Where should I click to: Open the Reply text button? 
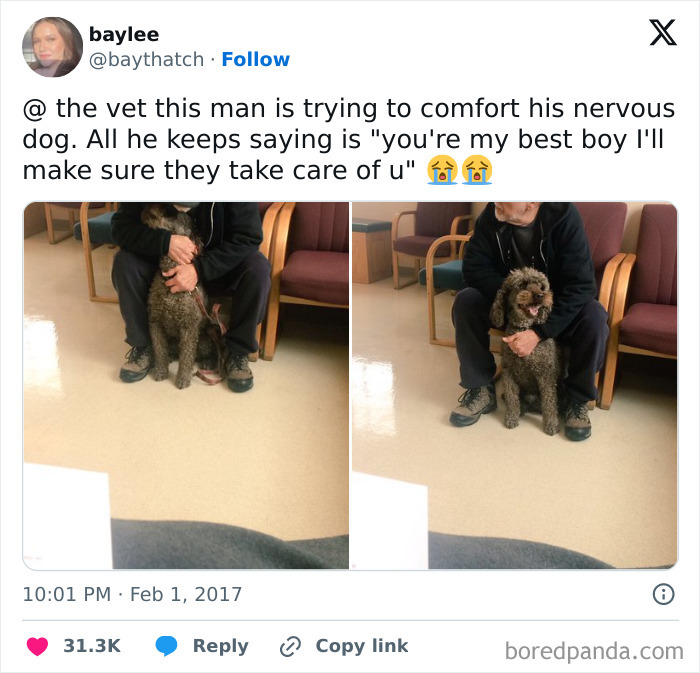(x=221, y=646)
